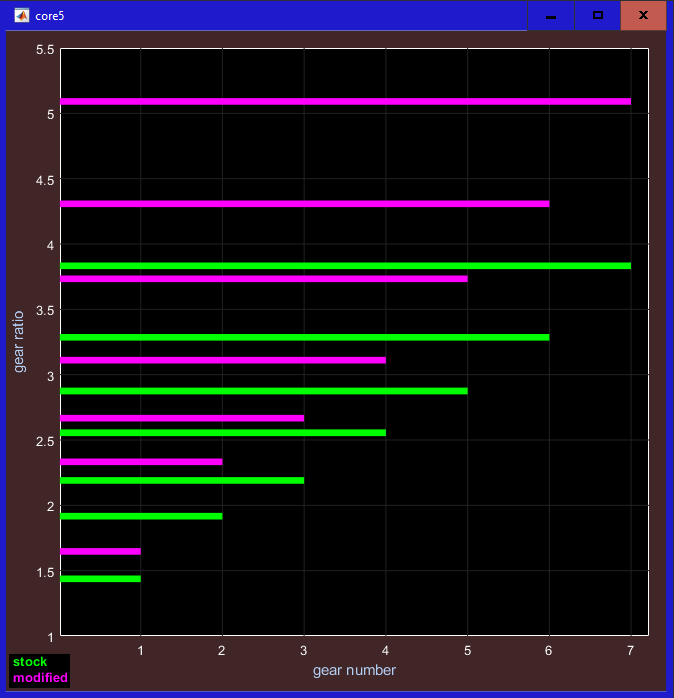Click the MATLAB icon in title bar
This screenshot has width=674, height=698.
point(21,15)
